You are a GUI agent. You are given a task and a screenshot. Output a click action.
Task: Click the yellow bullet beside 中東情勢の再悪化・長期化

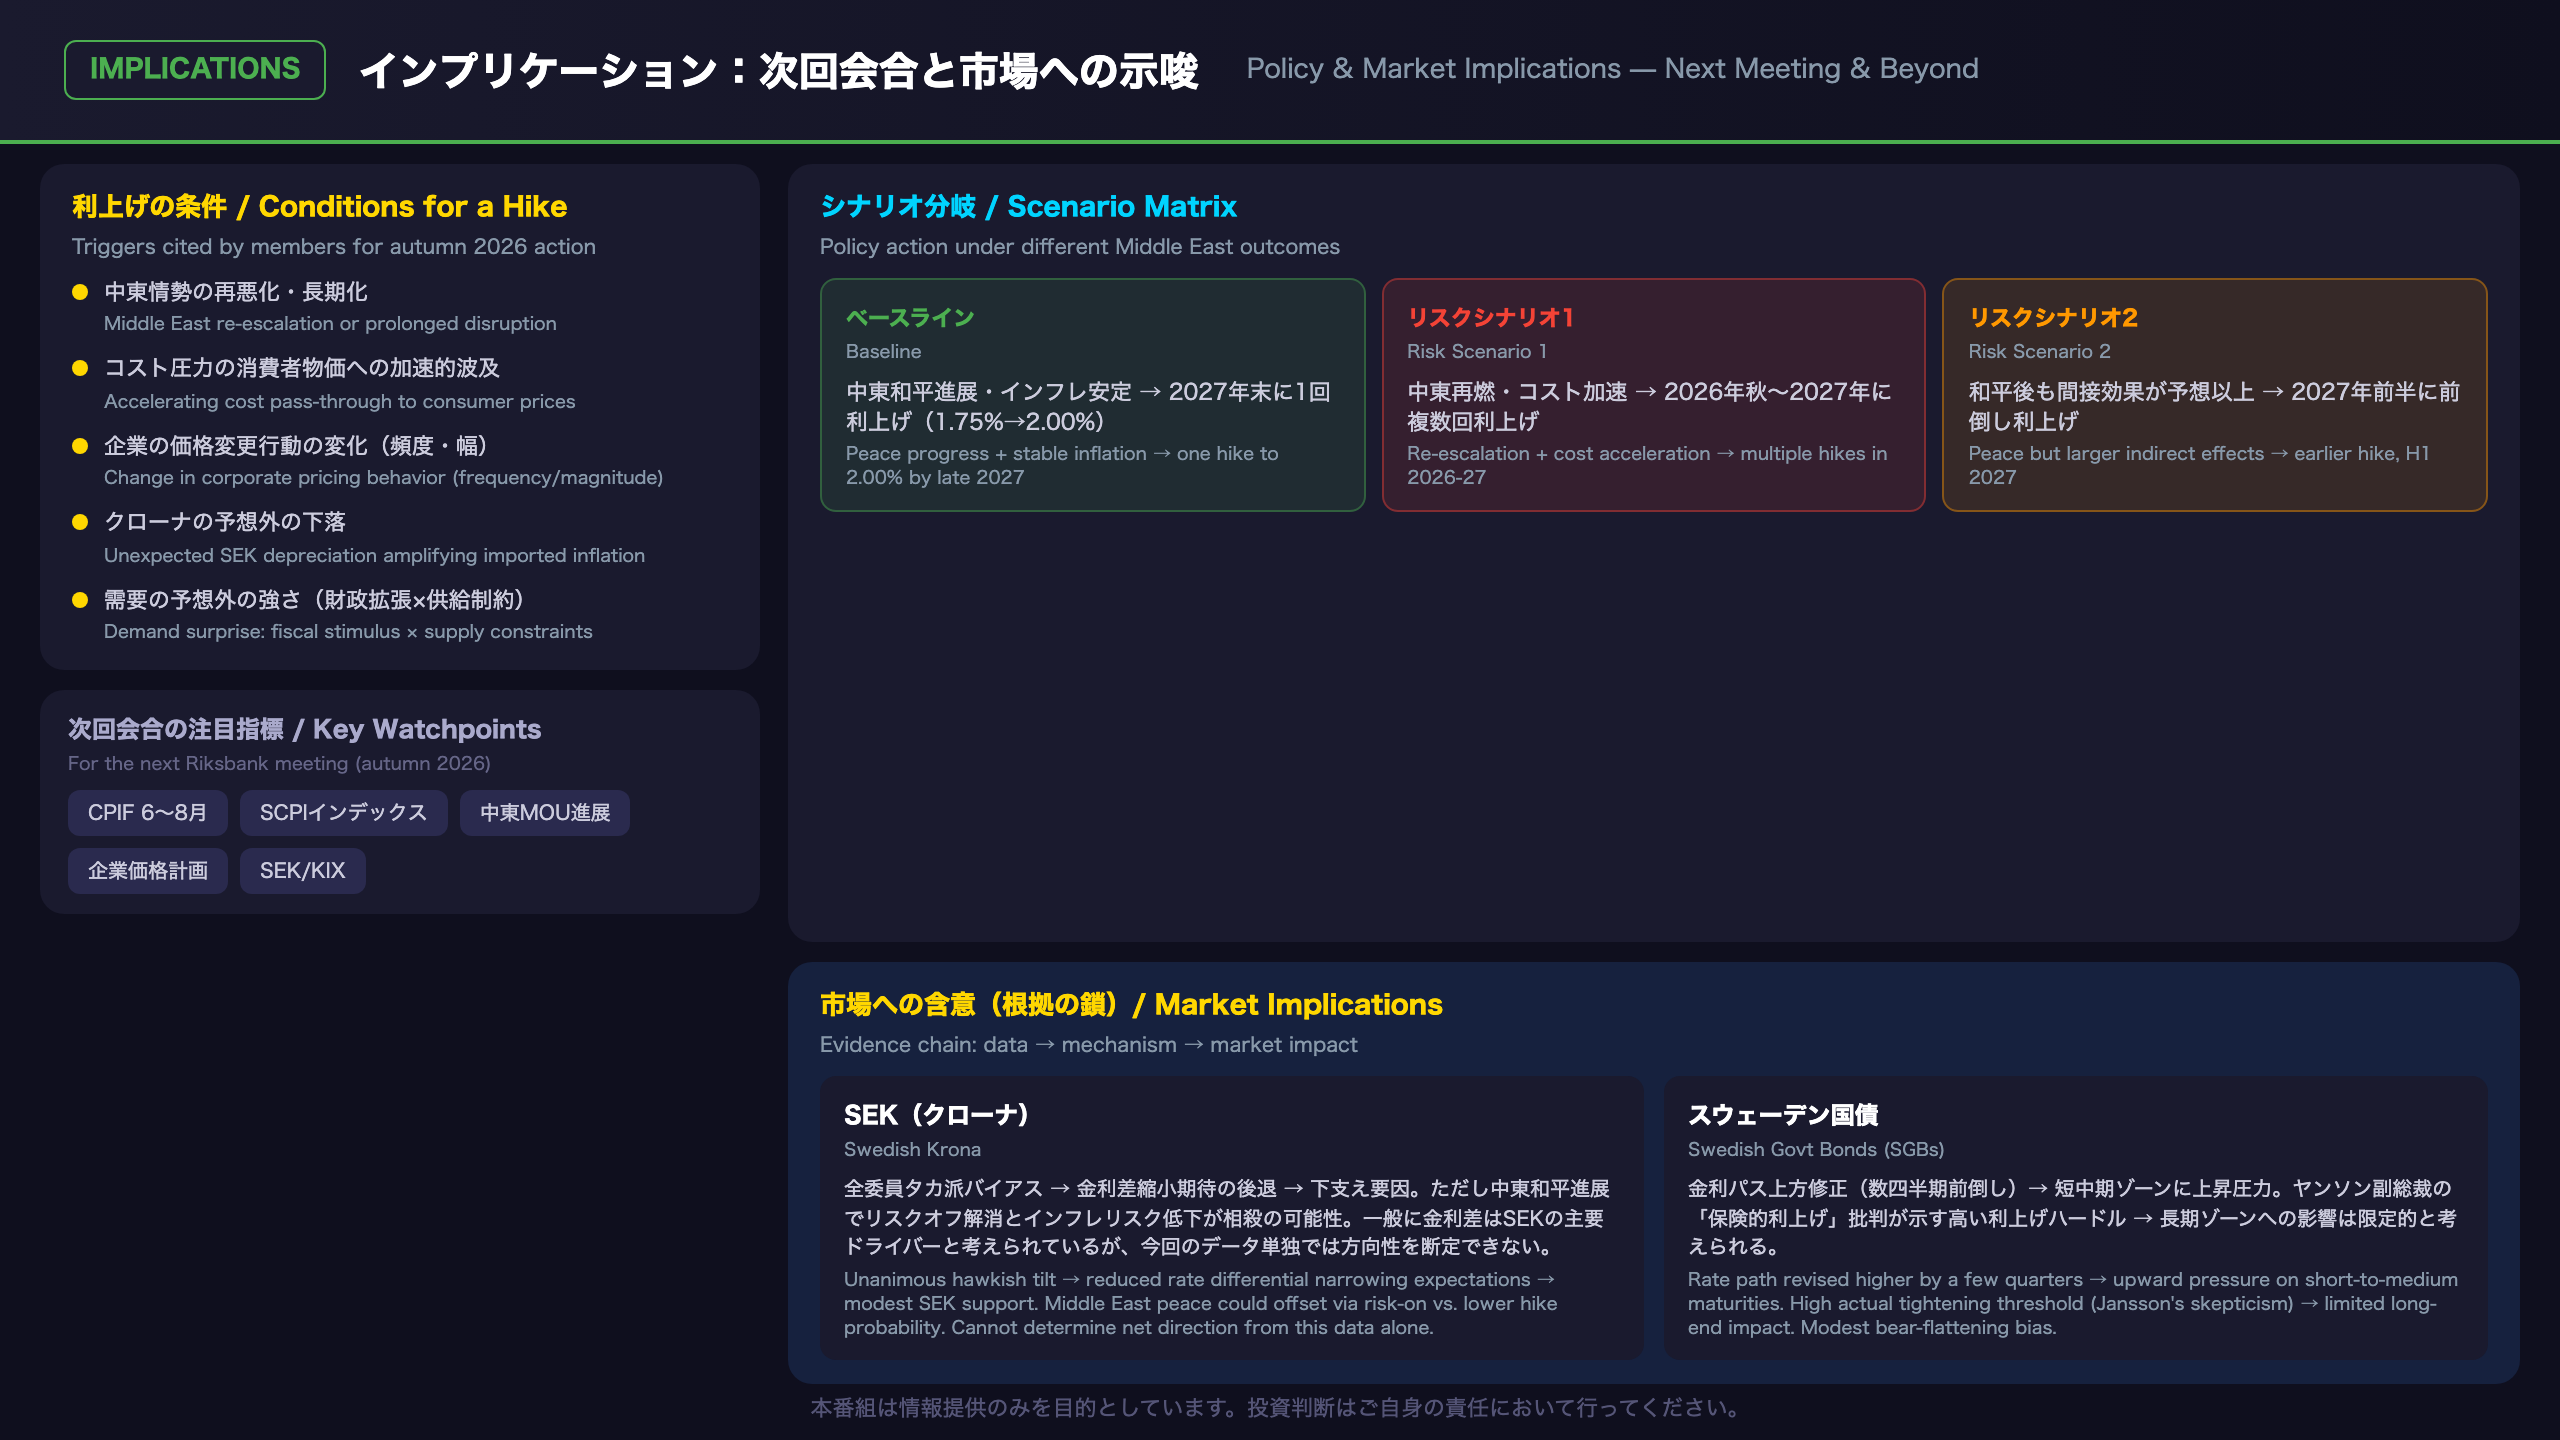pyautogui.click(x=80, y=292)
